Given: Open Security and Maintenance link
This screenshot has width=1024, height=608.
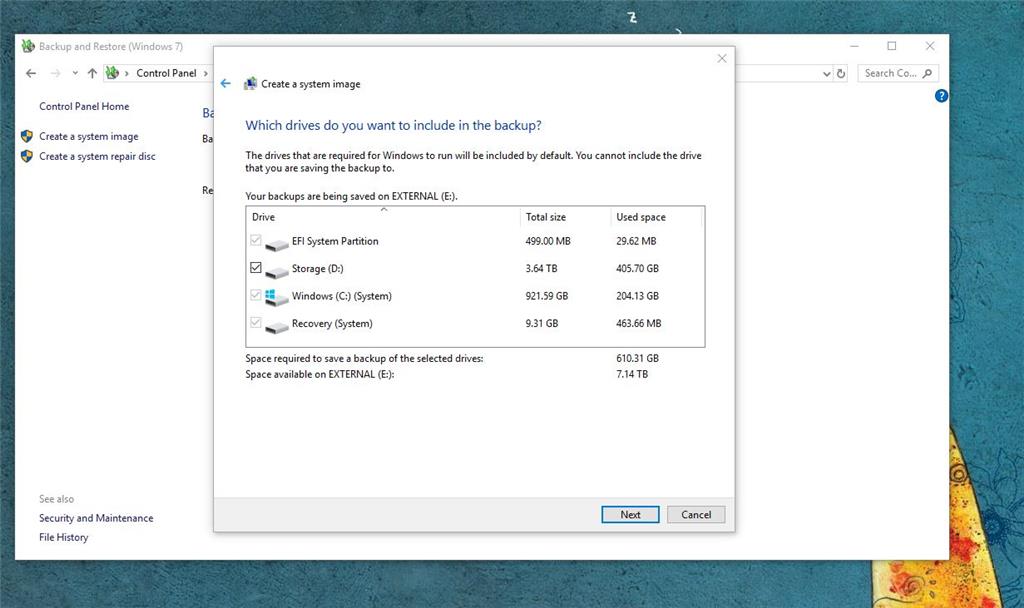Looking at the screenshot, I should pyautogui.click(x=96, y=518).
